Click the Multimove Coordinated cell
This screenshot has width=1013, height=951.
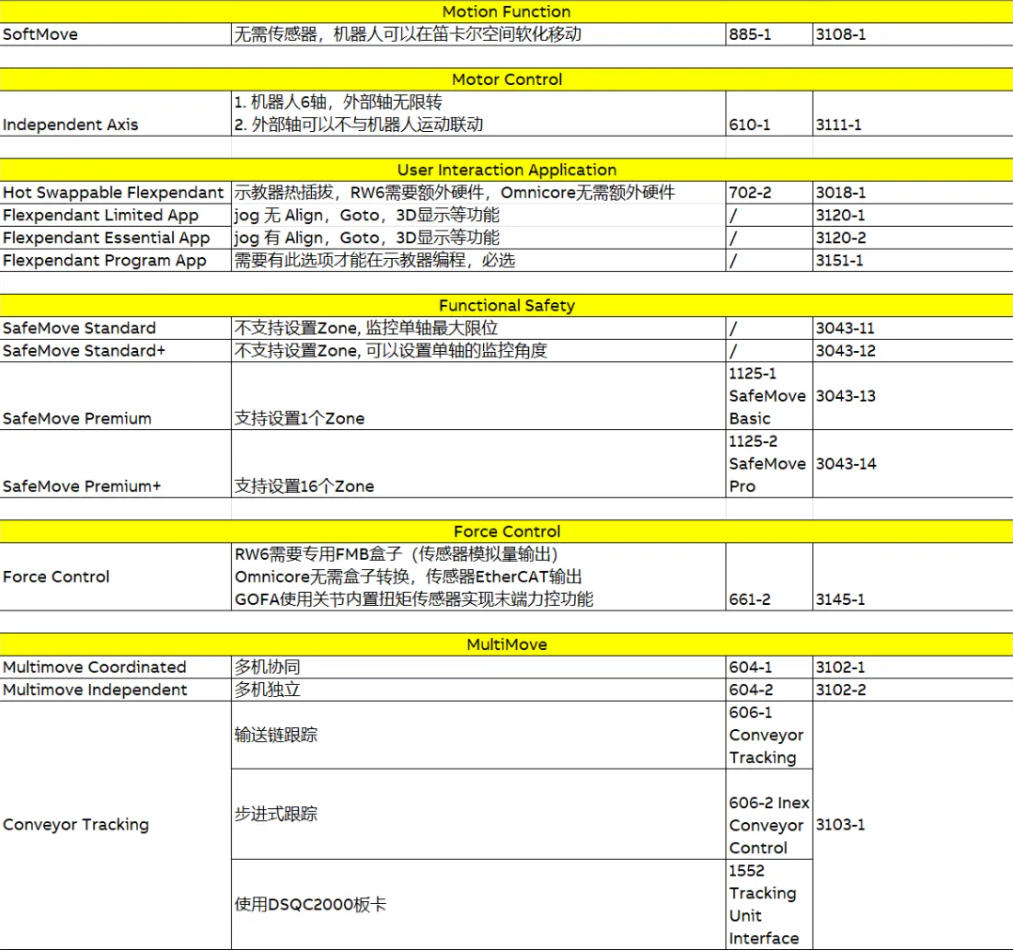tap(115, 667)
